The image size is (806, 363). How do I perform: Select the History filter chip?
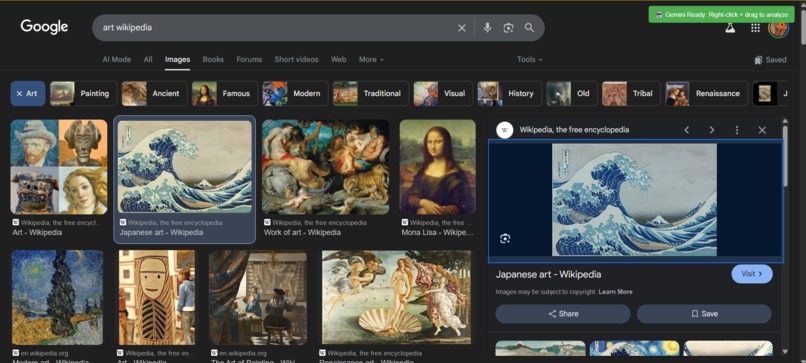[509, 94]
